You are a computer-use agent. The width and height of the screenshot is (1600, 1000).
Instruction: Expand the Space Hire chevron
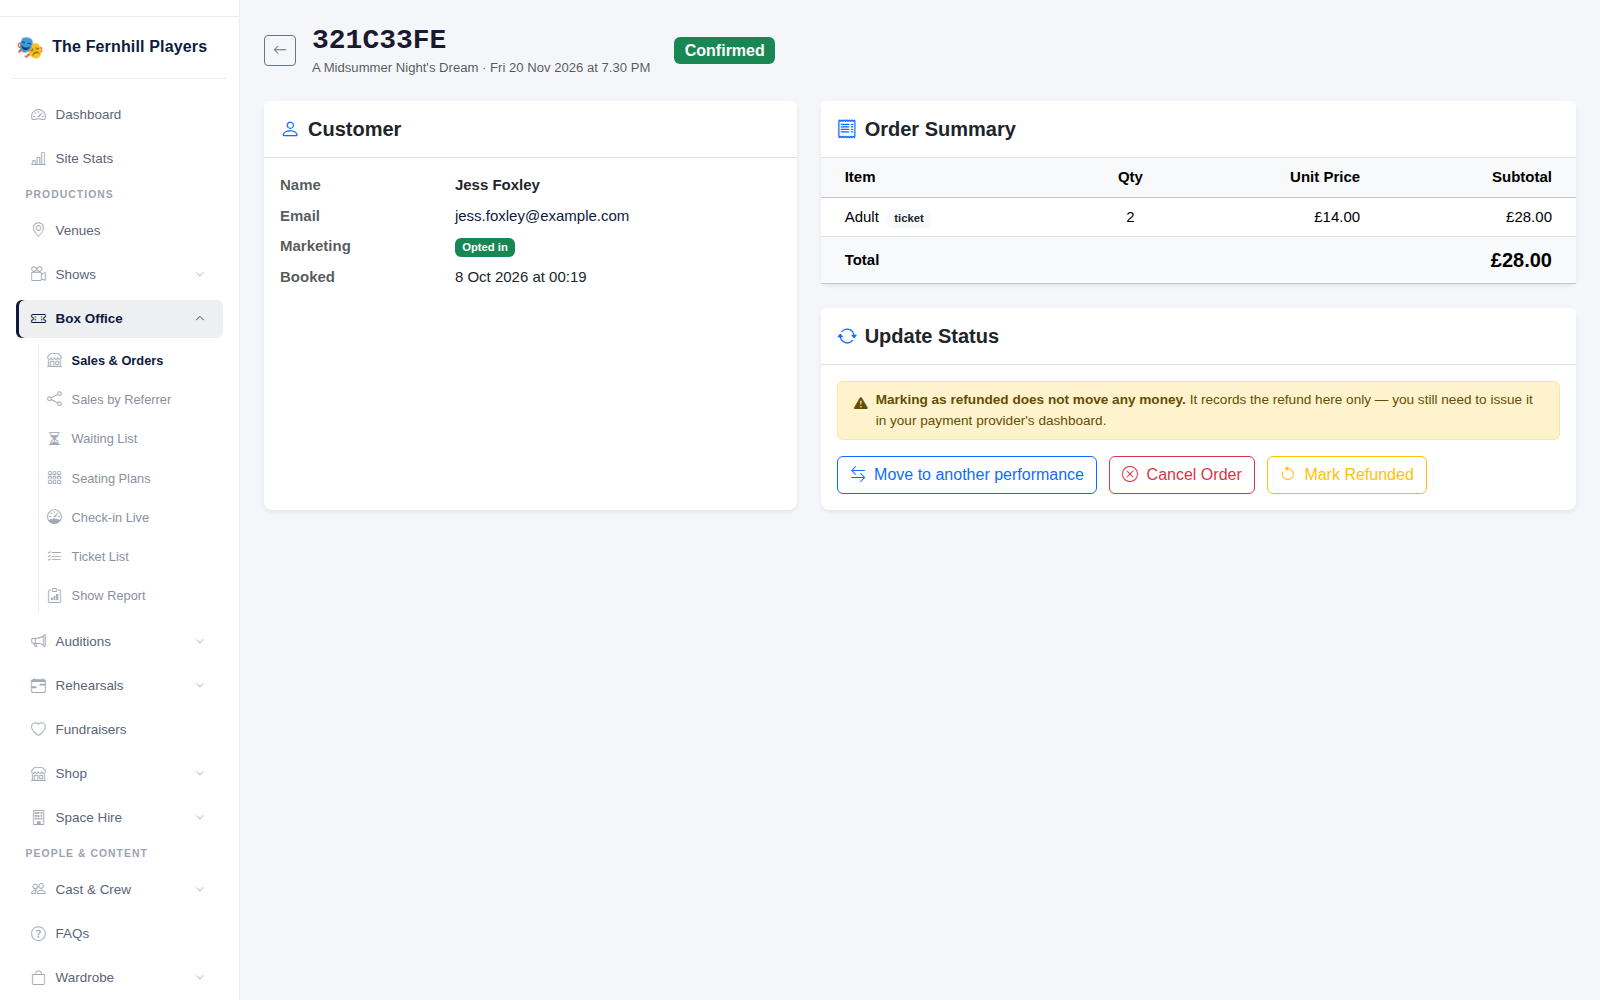[200, 818]
